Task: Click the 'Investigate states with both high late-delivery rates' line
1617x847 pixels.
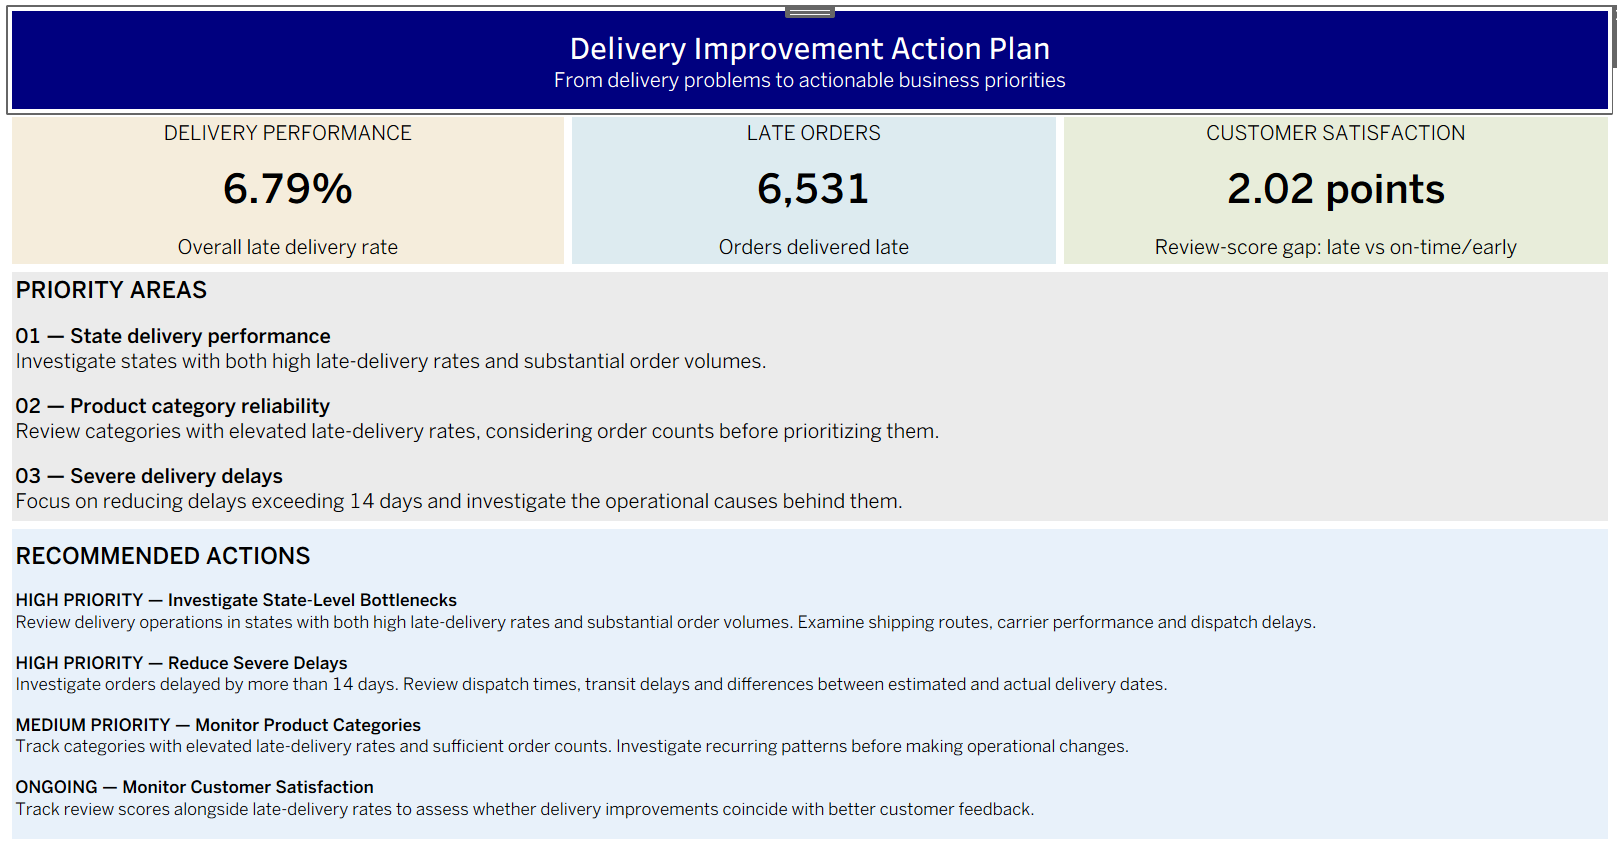Action: click(391, 361)
